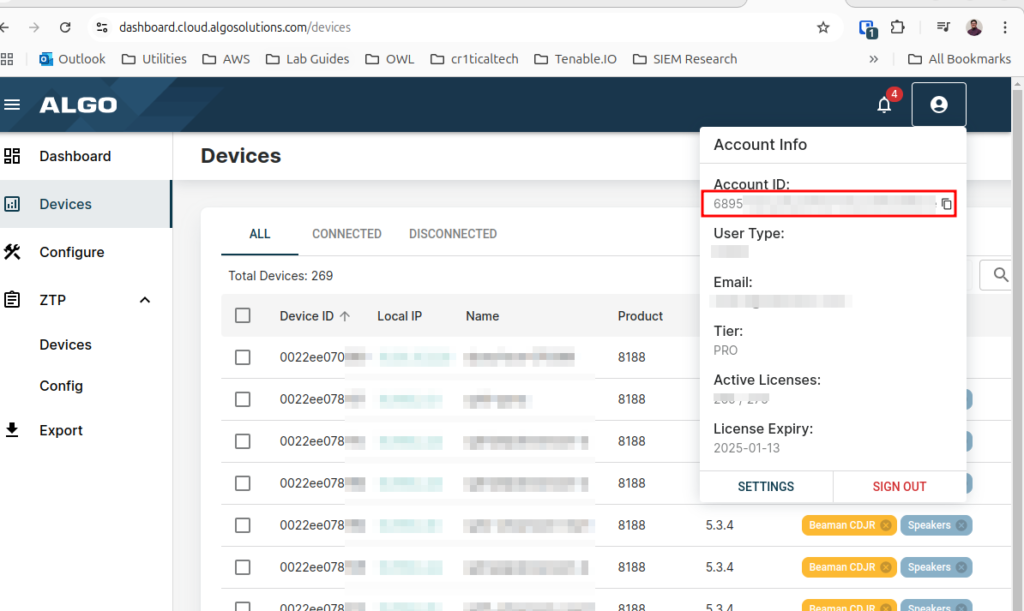The height and width of the screenshot is (611, 1024).
Task: Click the user account profile icon
Action: pos(938,104)
